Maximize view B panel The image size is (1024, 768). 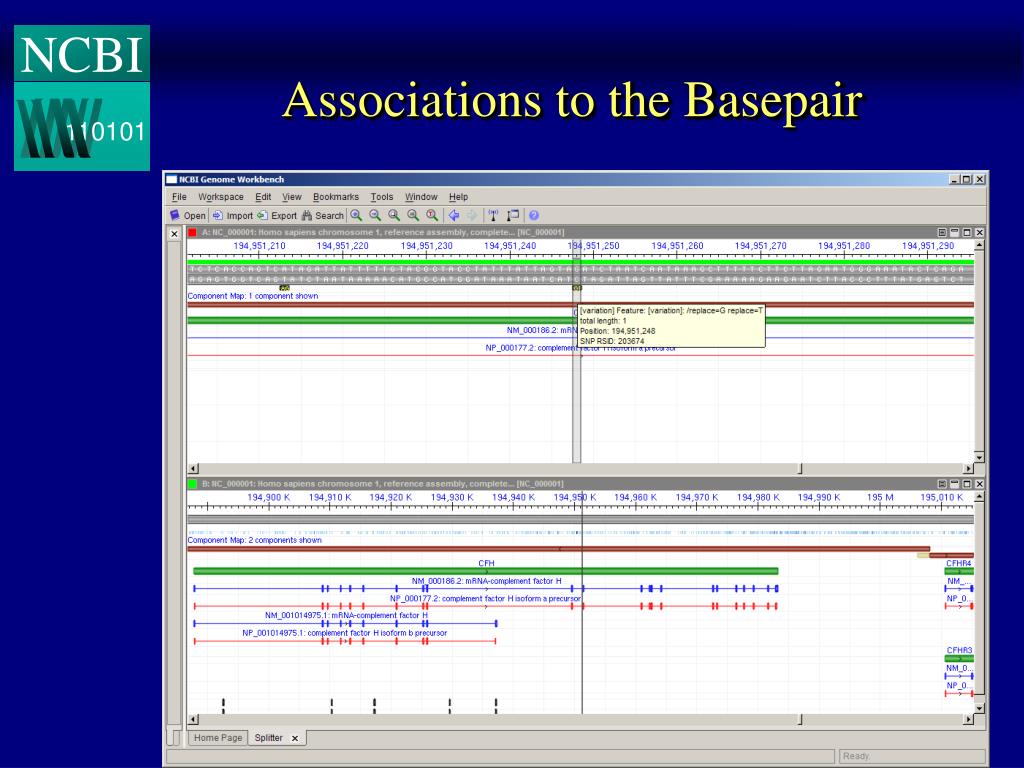pyautogui.click(x=967, y=484)
